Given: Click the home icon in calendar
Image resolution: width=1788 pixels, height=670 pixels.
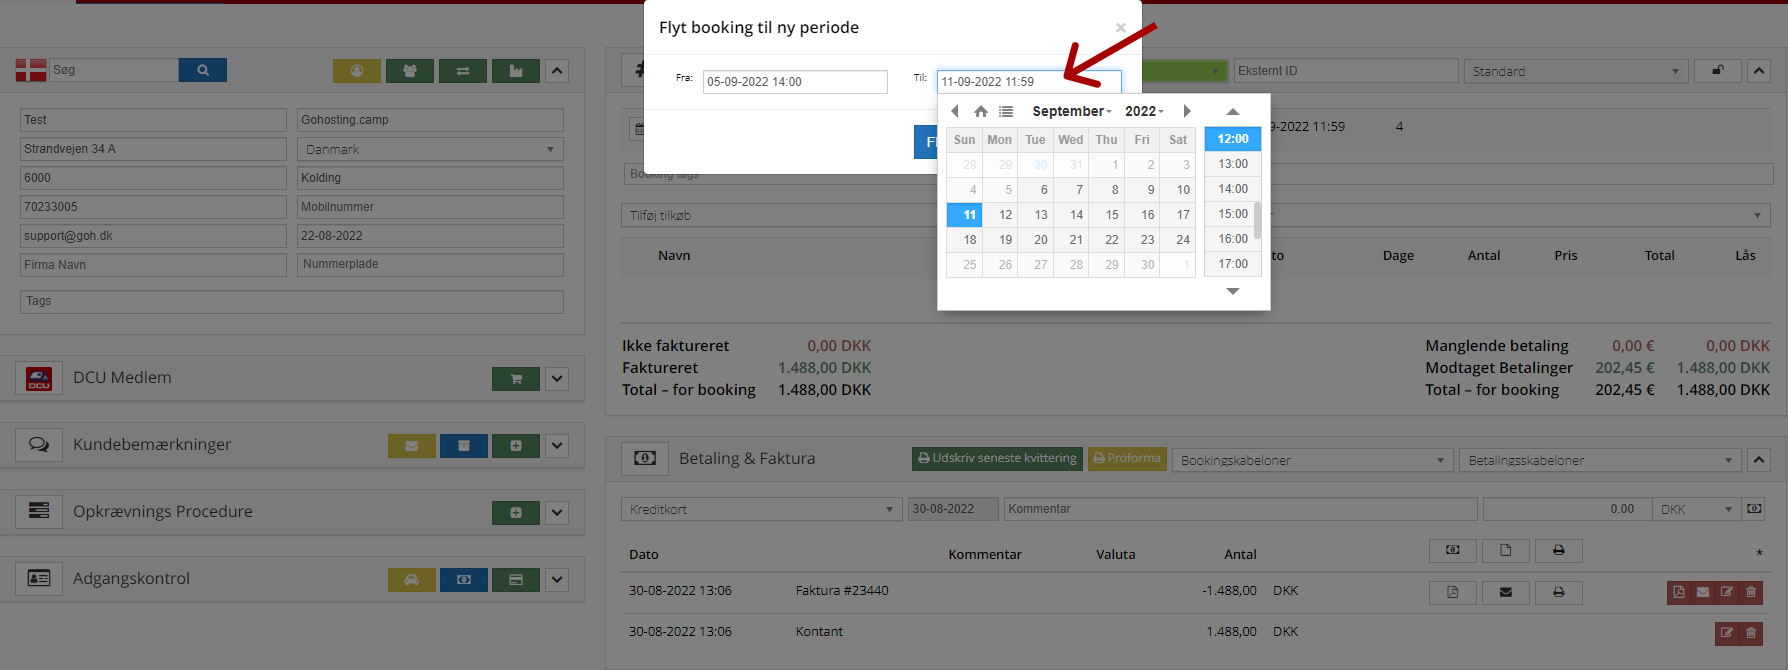Looking at the screenshot, I should pos(981,111).
